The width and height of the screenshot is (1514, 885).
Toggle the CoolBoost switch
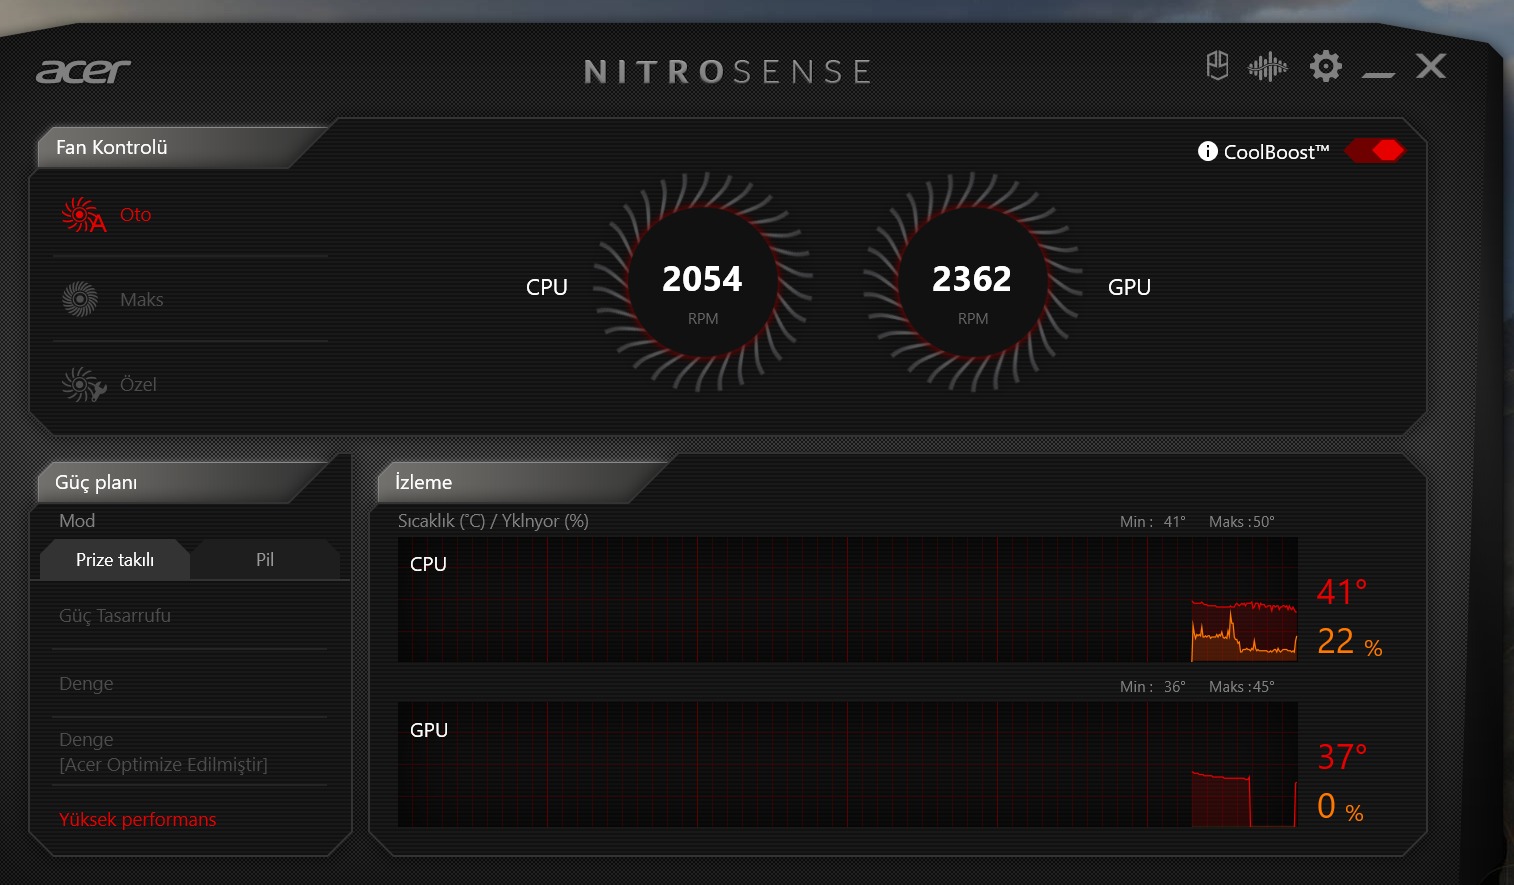tap(1375, 150)
